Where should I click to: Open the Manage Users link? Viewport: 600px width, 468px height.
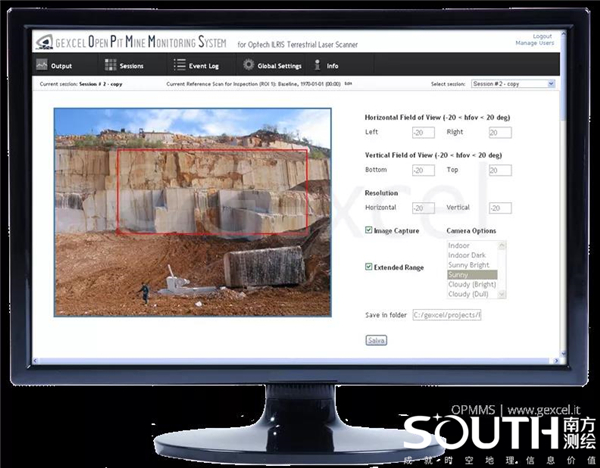pyautogui.click(x=533, y=43)
